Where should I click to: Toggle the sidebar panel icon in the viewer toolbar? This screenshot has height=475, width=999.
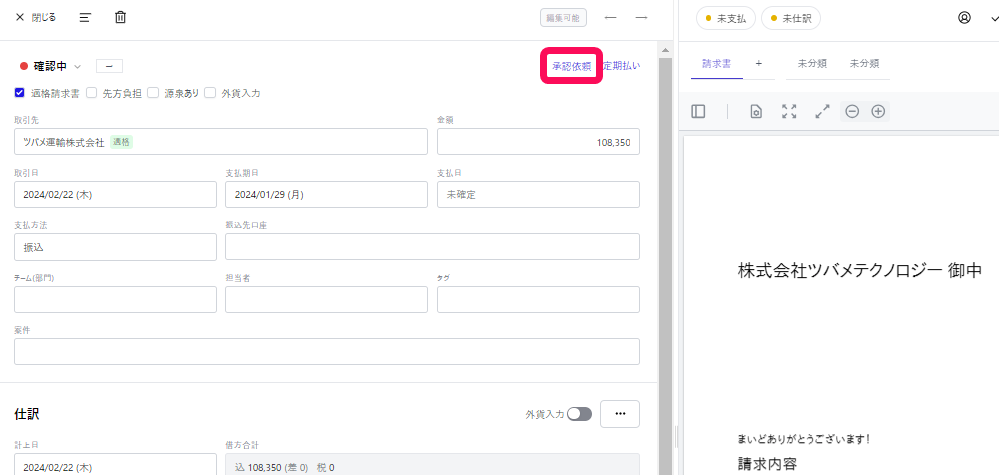[698, 111]
